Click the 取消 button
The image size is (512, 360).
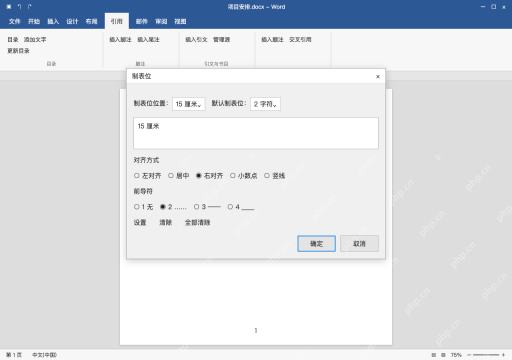[359, 244]
